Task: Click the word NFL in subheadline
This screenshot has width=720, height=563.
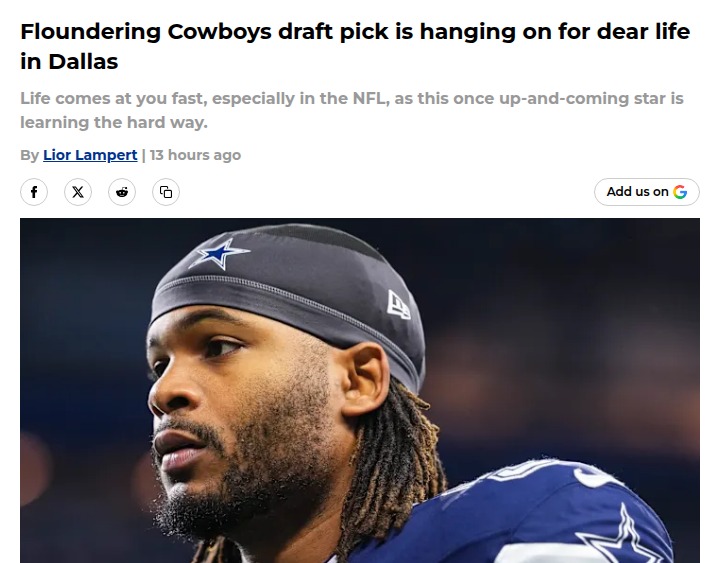Action: pyautogui.click(x=368, y=98)
